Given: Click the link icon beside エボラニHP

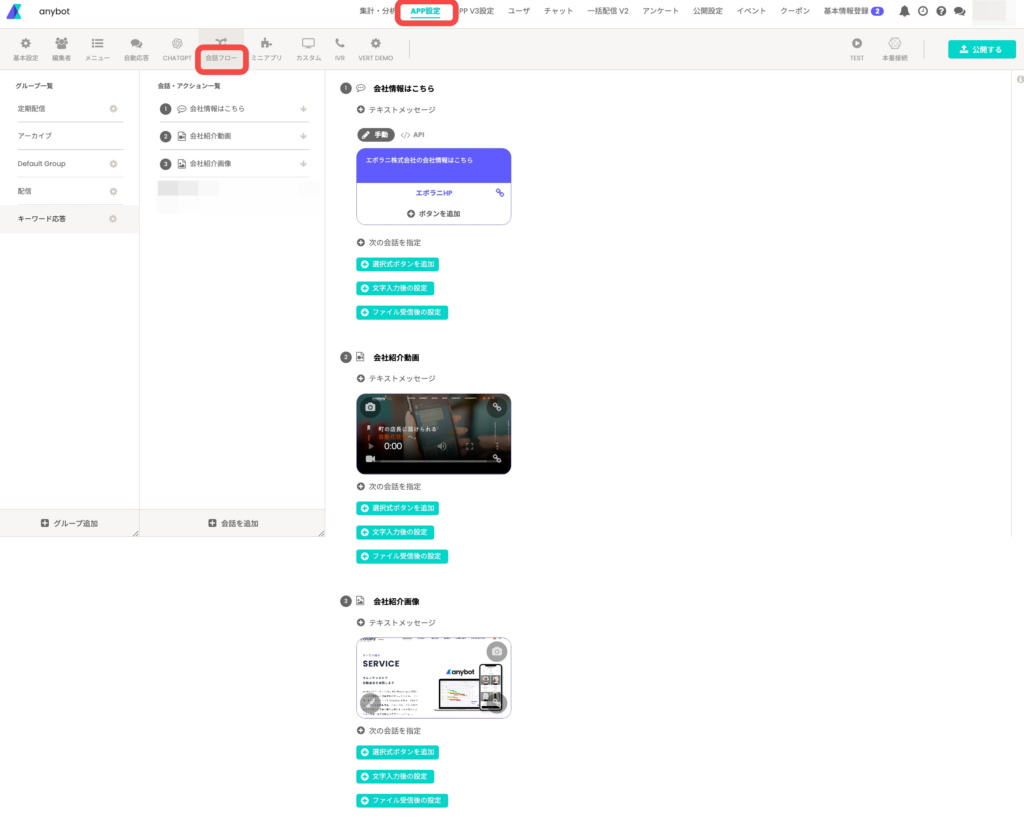Looking at the screenshot, I should pos(500,192).
